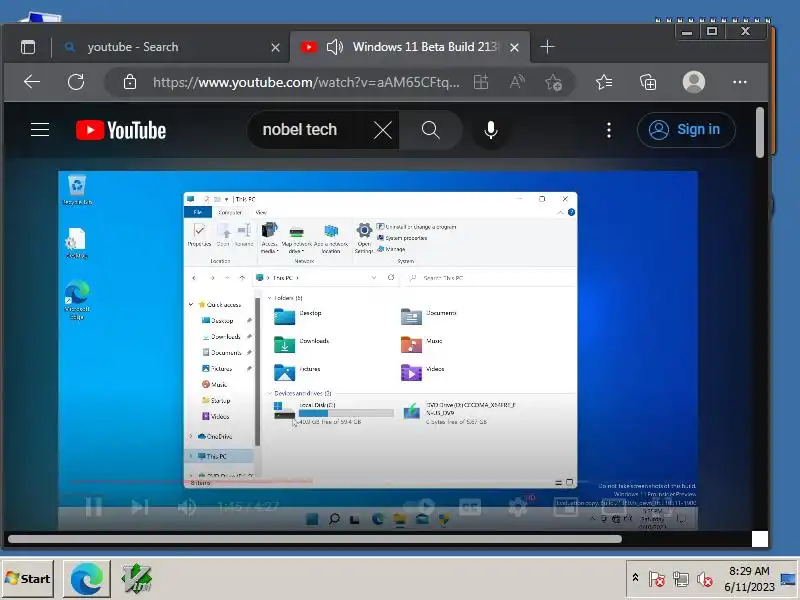Viewport: 800px width, 600px height.
Task: Click the Sign in button
Action: tap(686, 130)
